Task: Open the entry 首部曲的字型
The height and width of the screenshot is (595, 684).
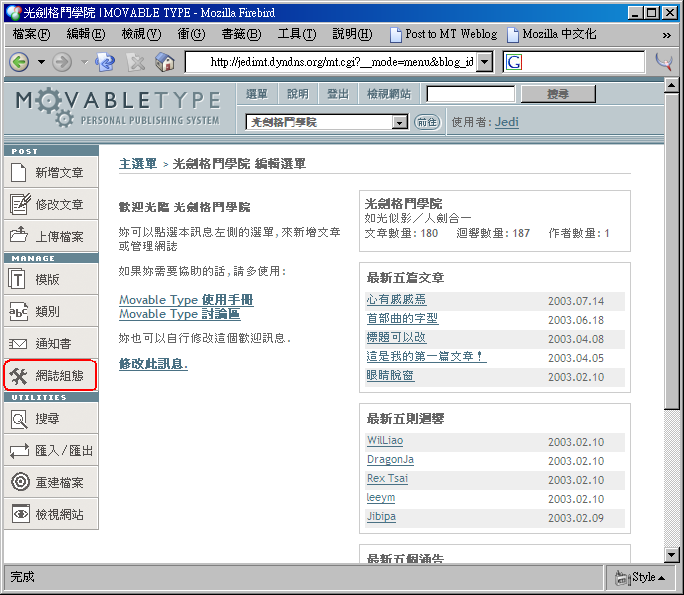Action: click(402, 318)
